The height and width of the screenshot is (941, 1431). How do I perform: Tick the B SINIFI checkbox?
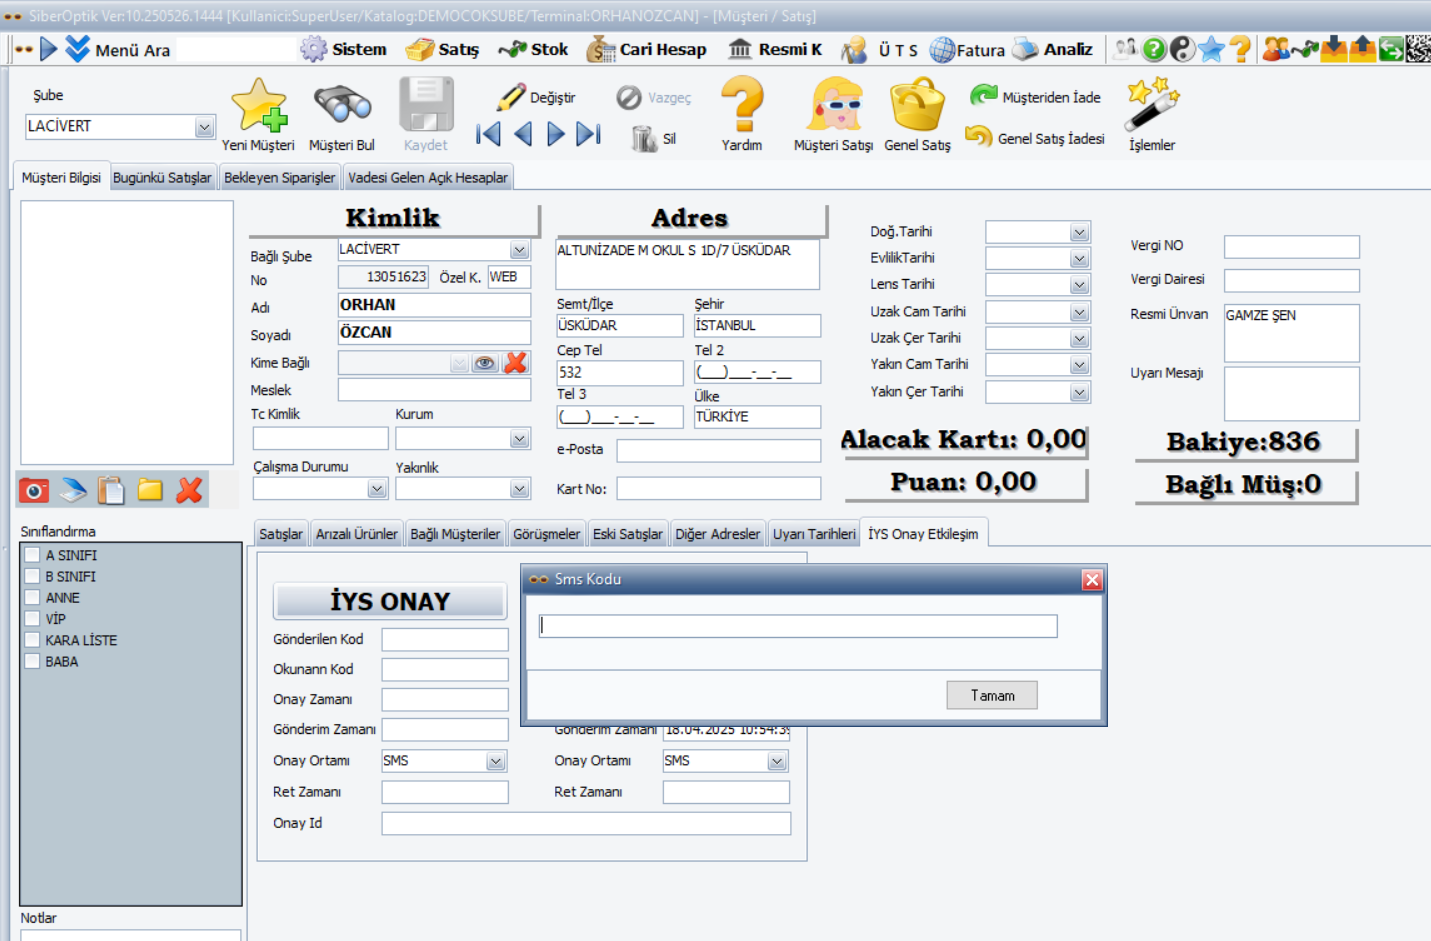[x=33, y=576]
